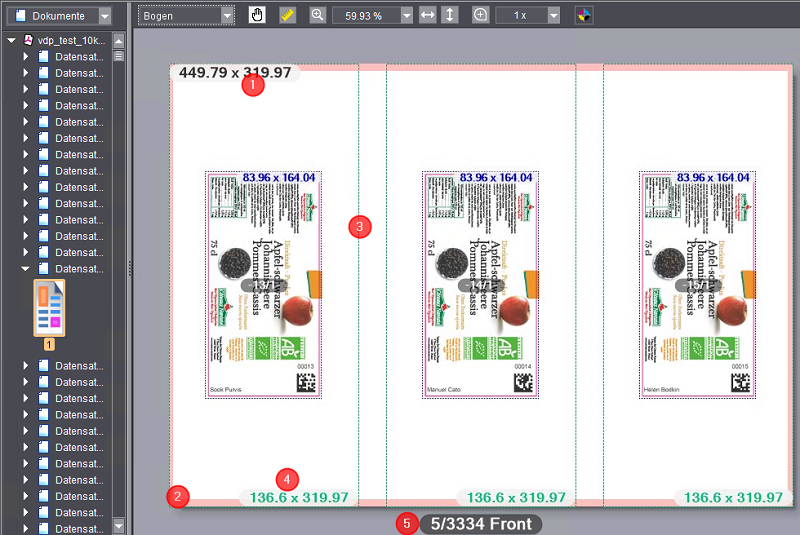The image size is (800, 535).
Task: Open the Bogen view mode dropdown
Action: (228, 16)
